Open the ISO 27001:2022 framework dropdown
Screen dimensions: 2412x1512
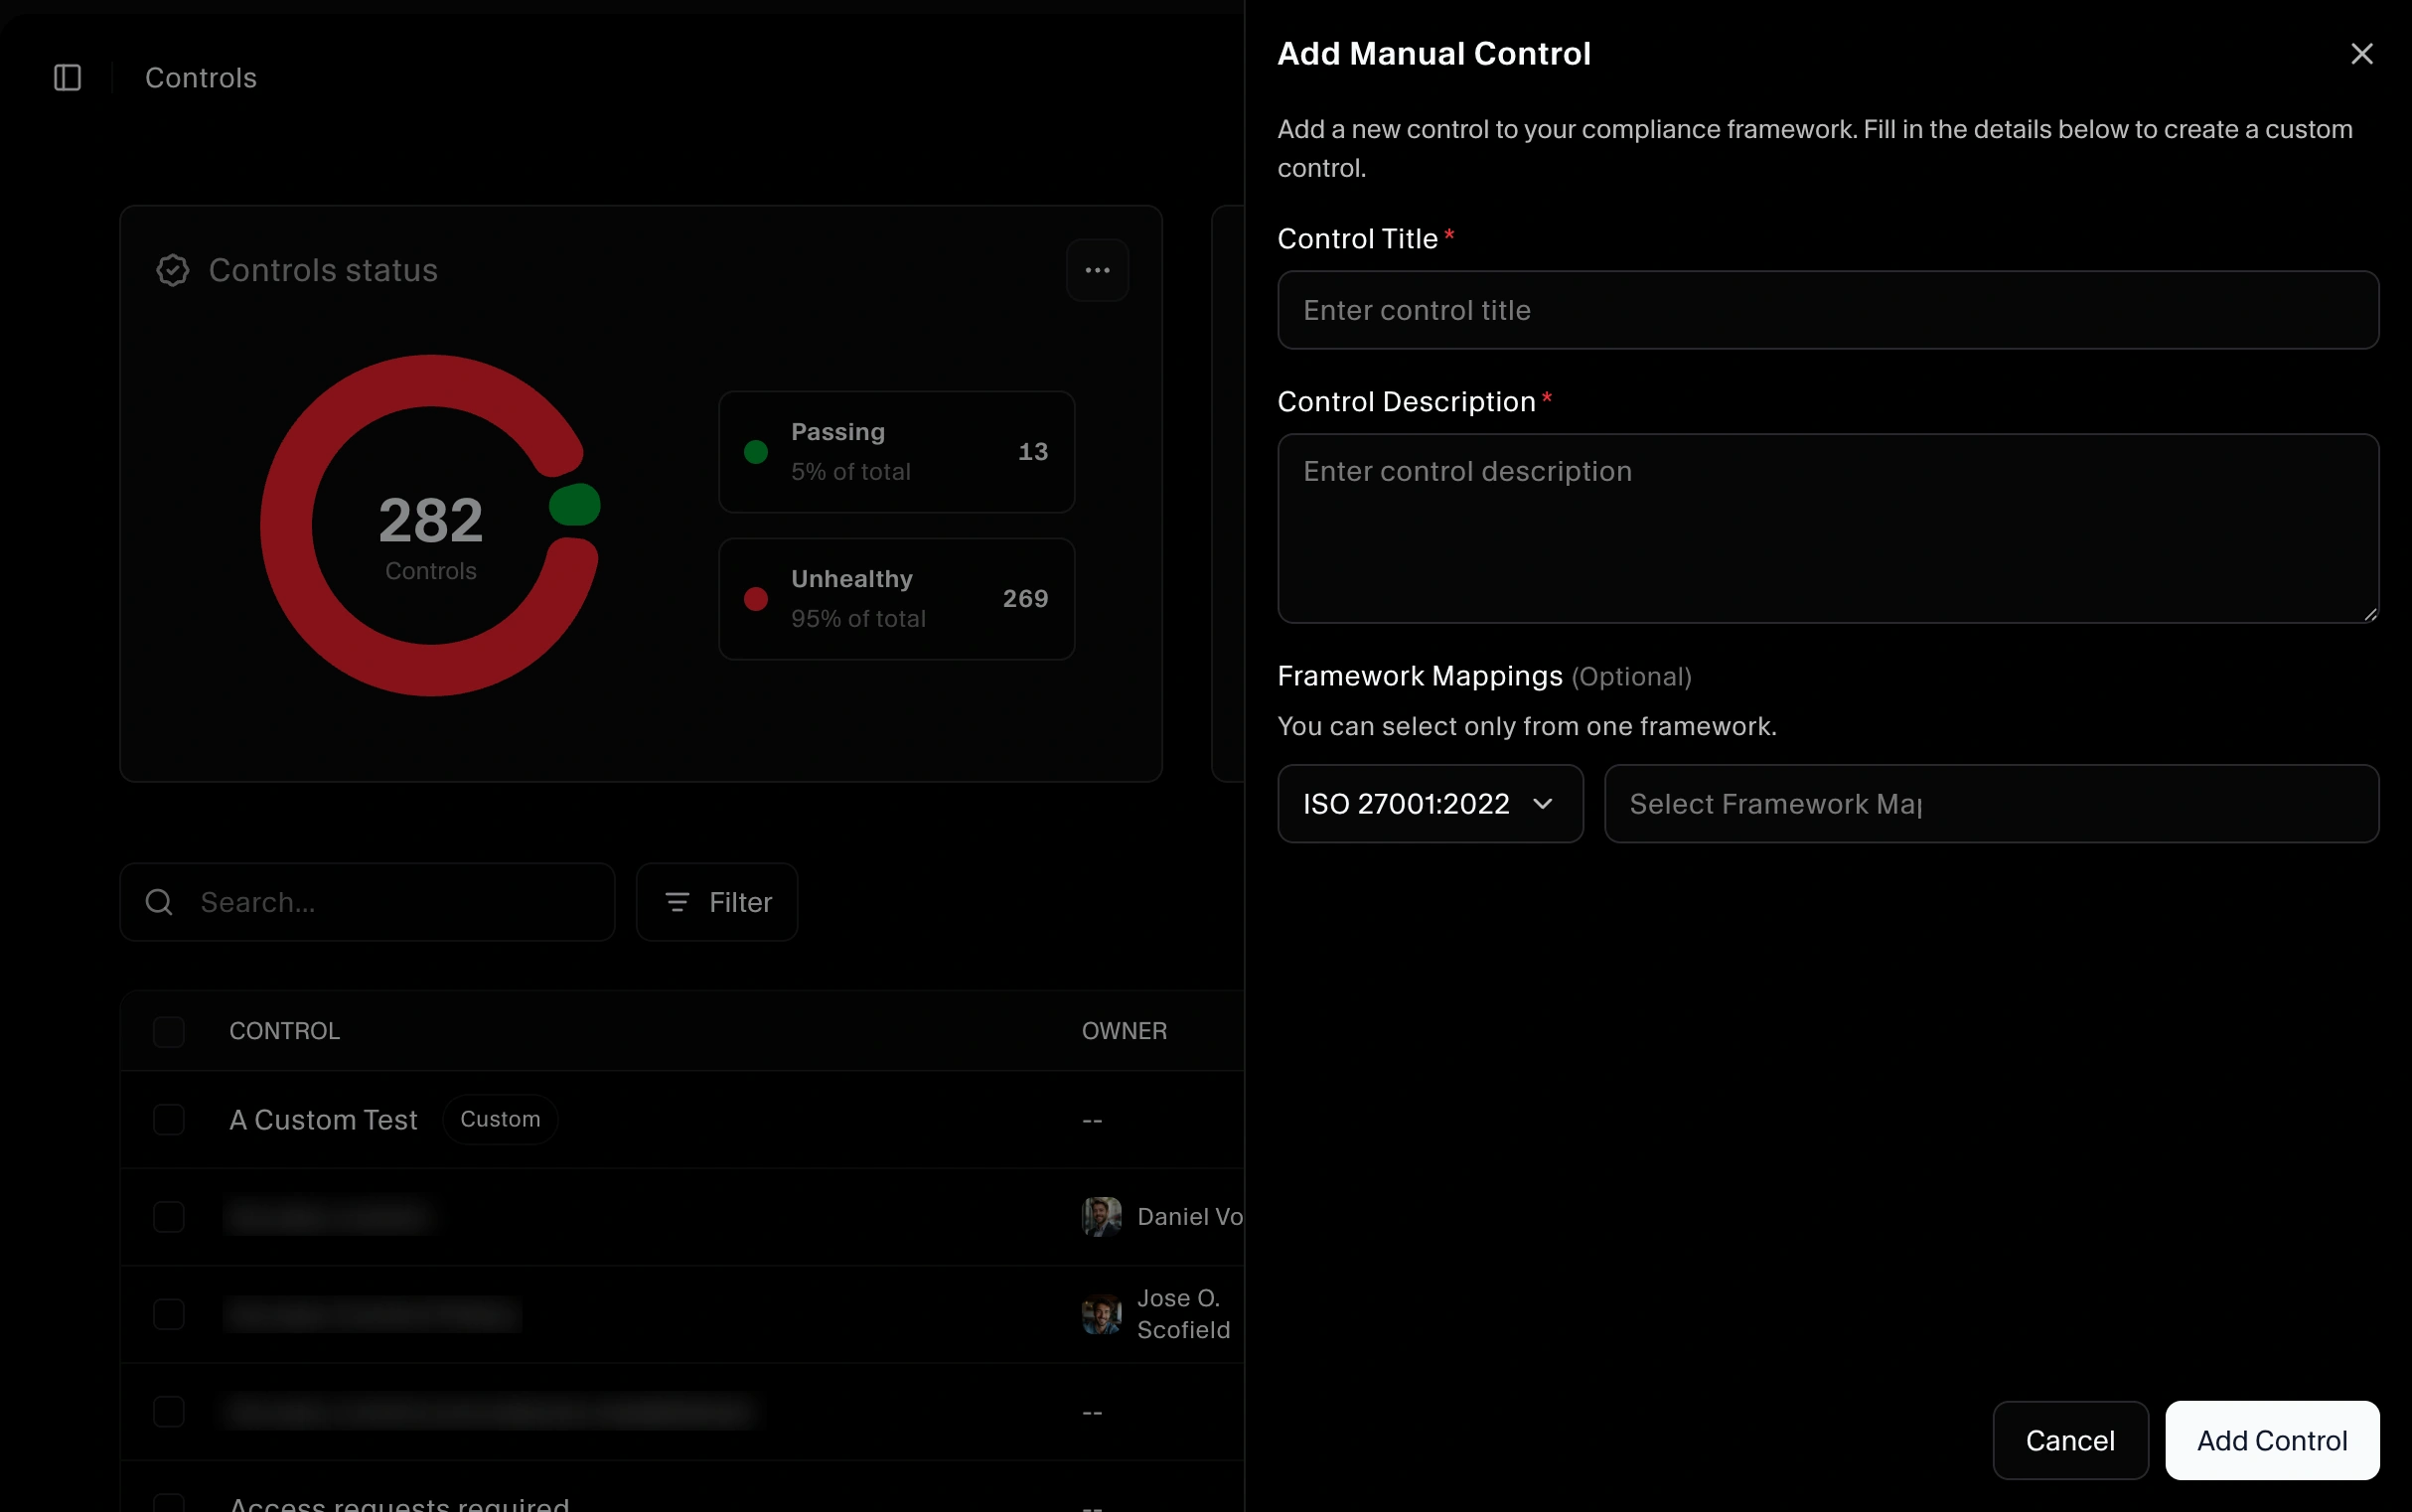click(1429, 803)
